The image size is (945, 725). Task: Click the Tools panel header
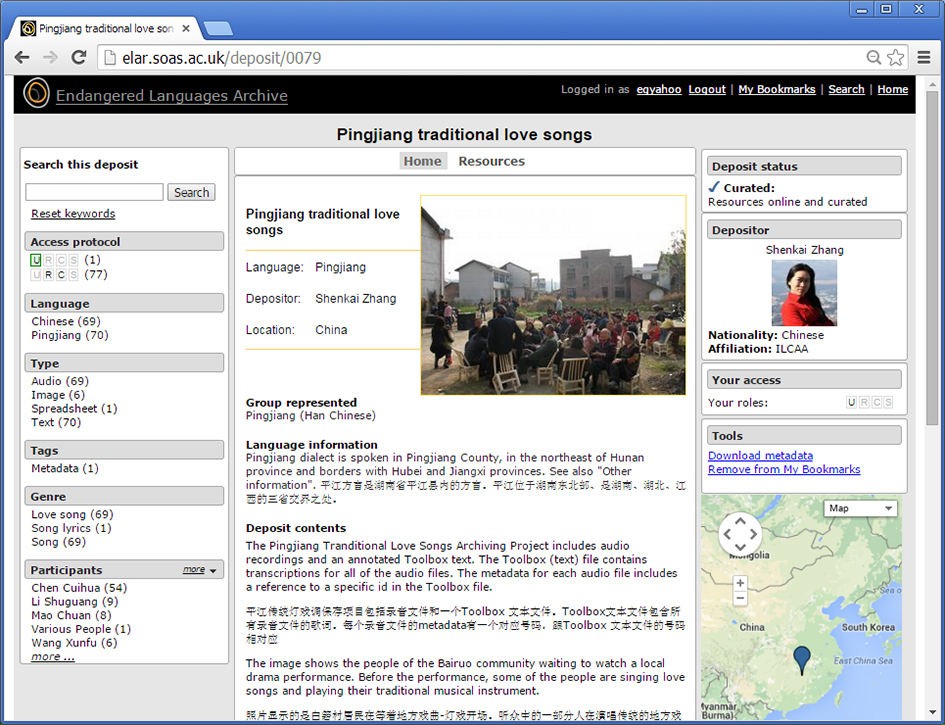pos(804,435)
